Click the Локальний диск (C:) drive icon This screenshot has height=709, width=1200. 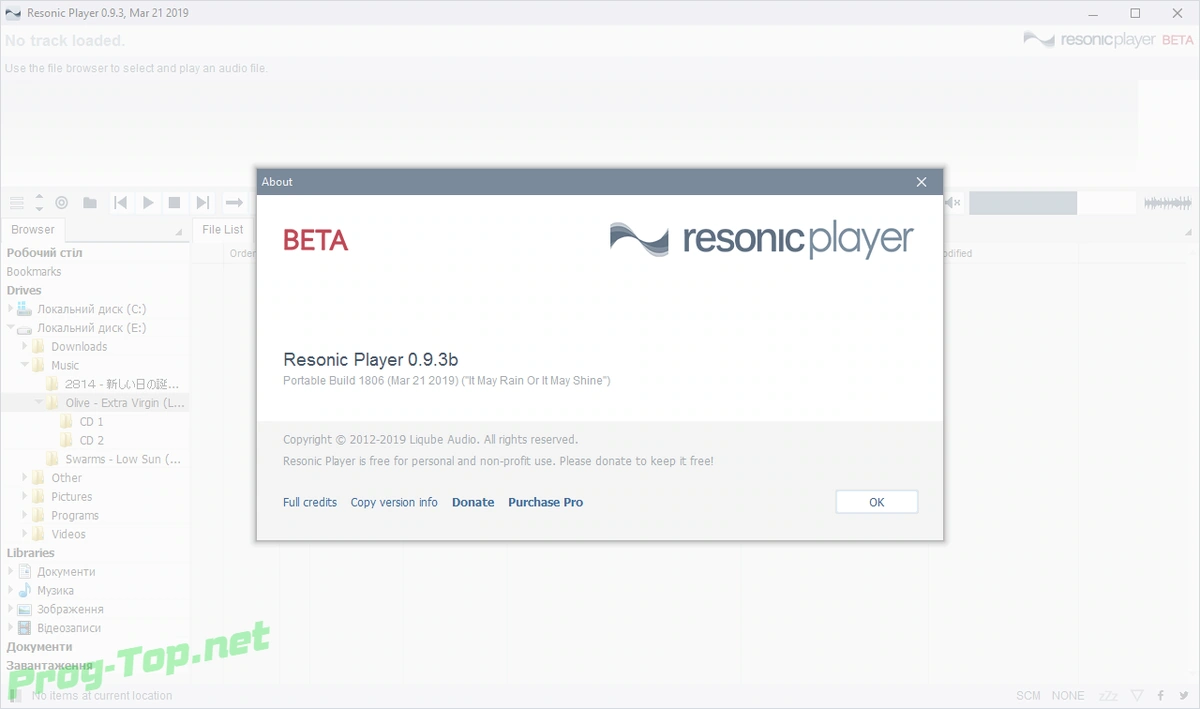(25, 309)
